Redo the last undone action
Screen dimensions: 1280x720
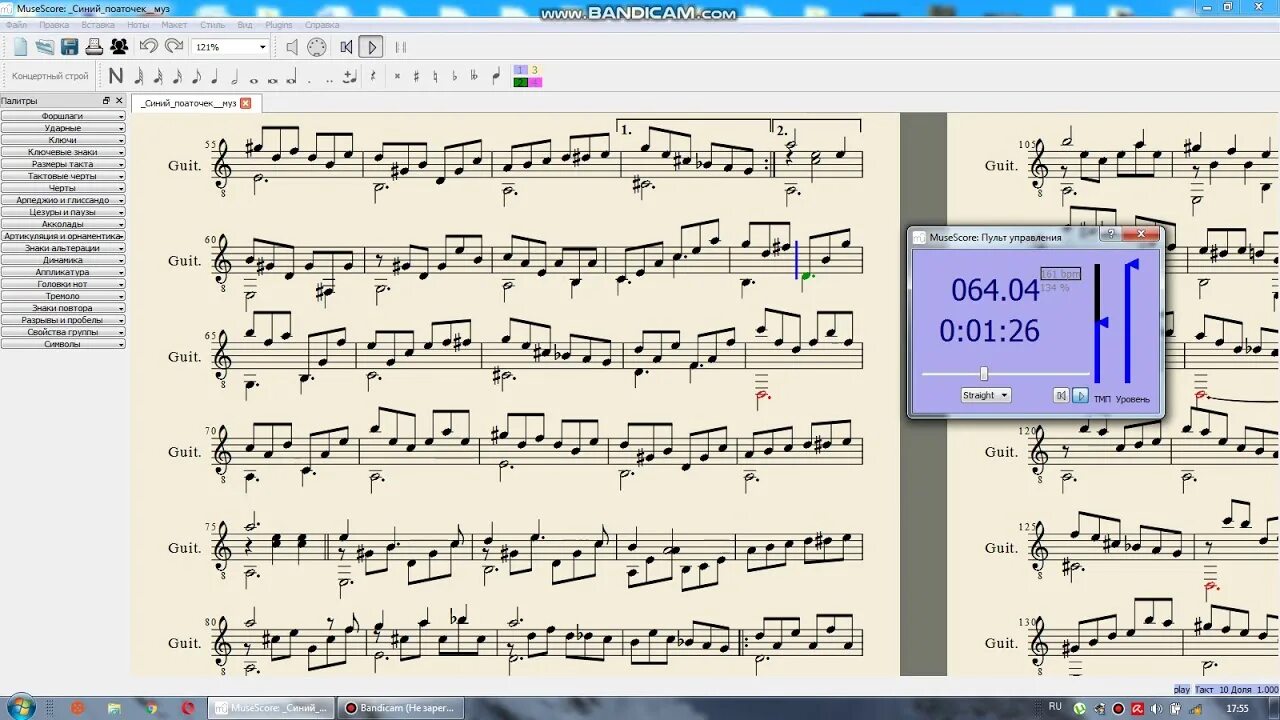pyautogui.click(x=174, y=46)
